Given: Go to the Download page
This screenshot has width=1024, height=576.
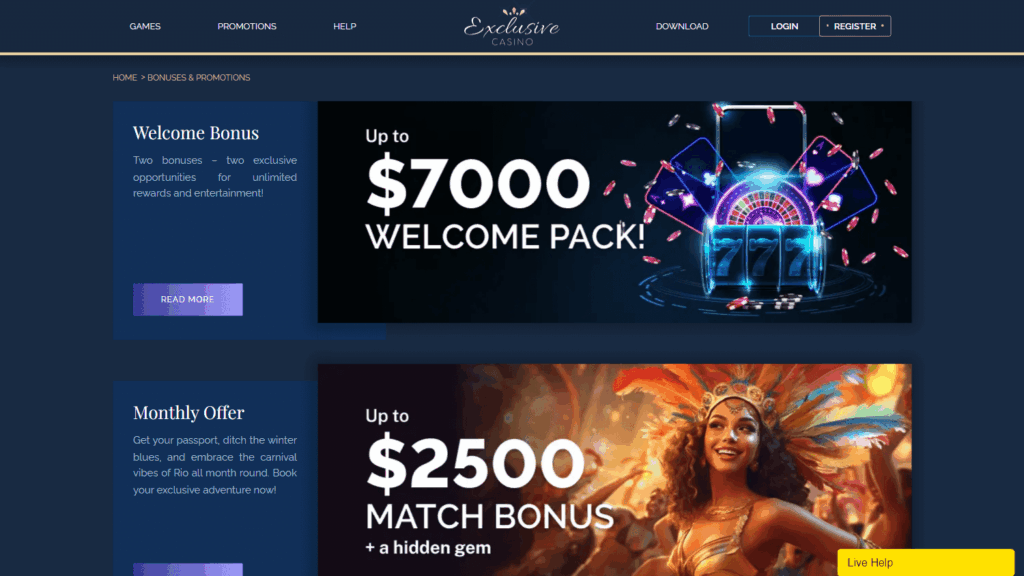Looking at the screenshot, I should click(682, 27).
